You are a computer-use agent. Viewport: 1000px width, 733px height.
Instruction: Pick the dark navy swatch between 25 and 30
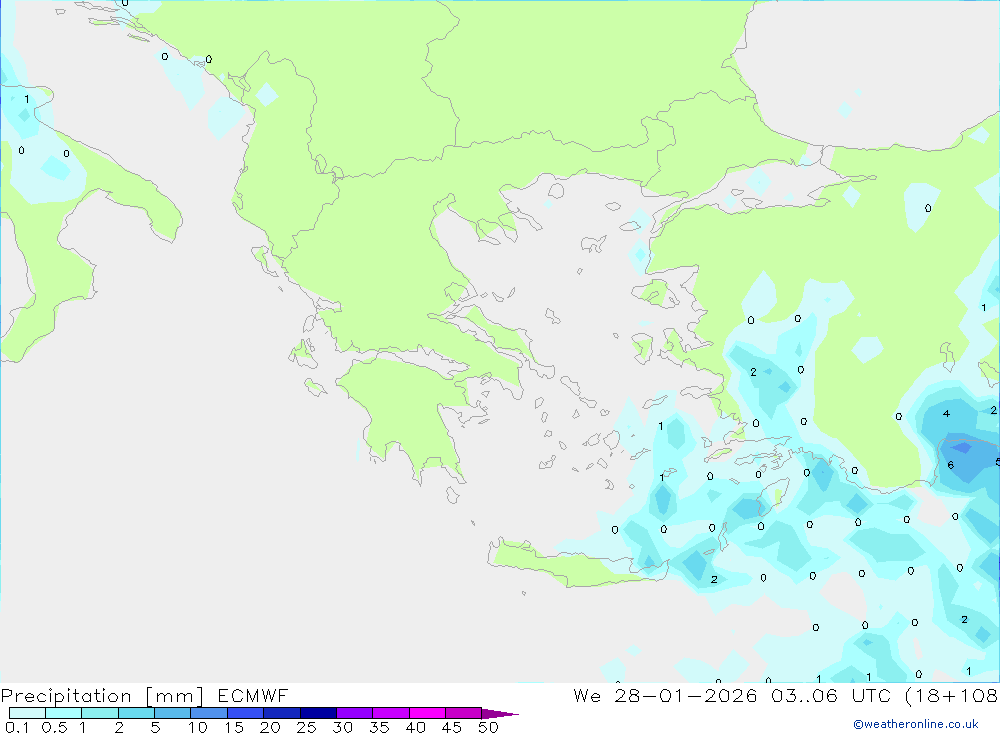point(318,713)
